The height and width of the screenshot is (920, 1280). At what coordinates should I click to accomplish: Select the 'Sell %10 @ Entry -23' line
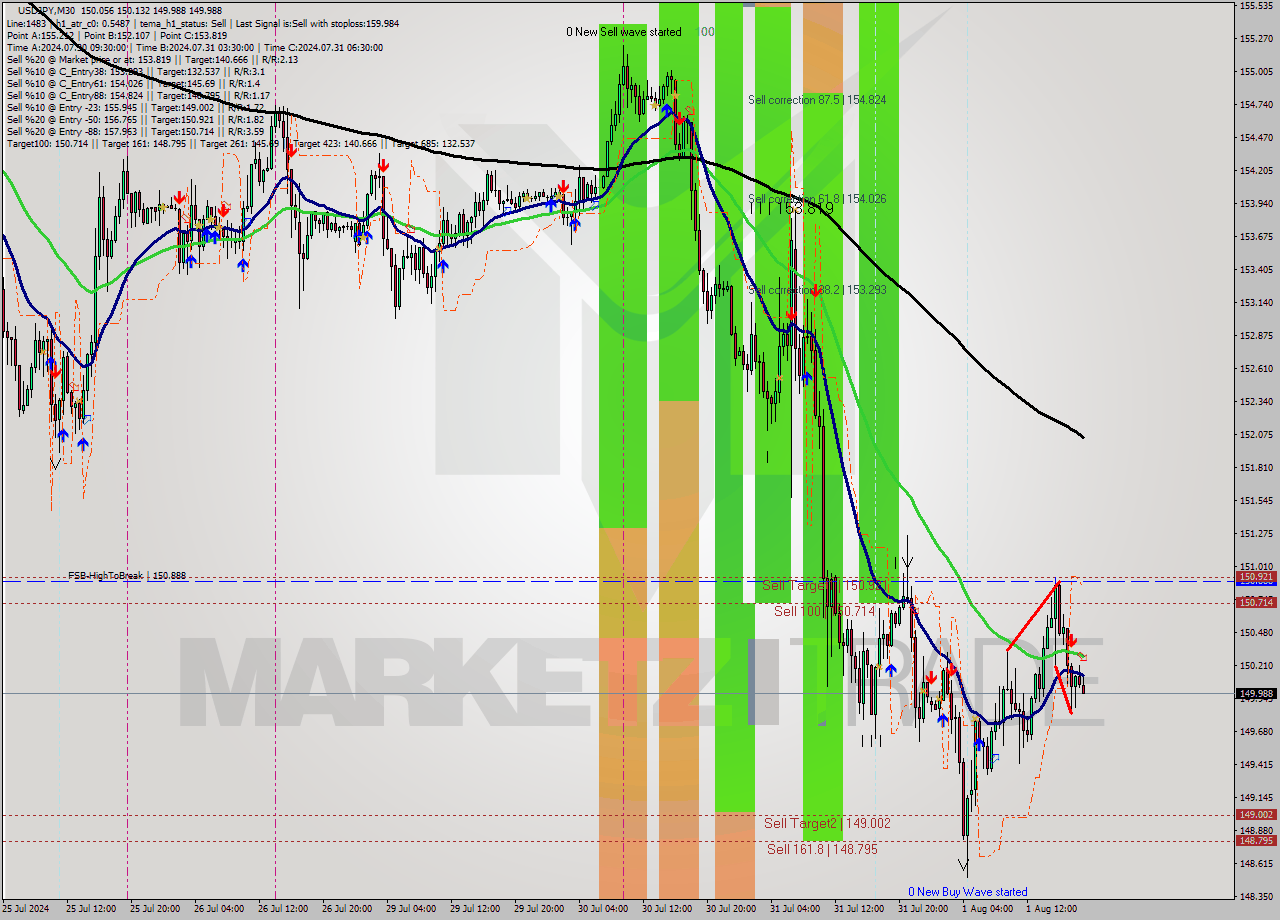coord(135,107)
